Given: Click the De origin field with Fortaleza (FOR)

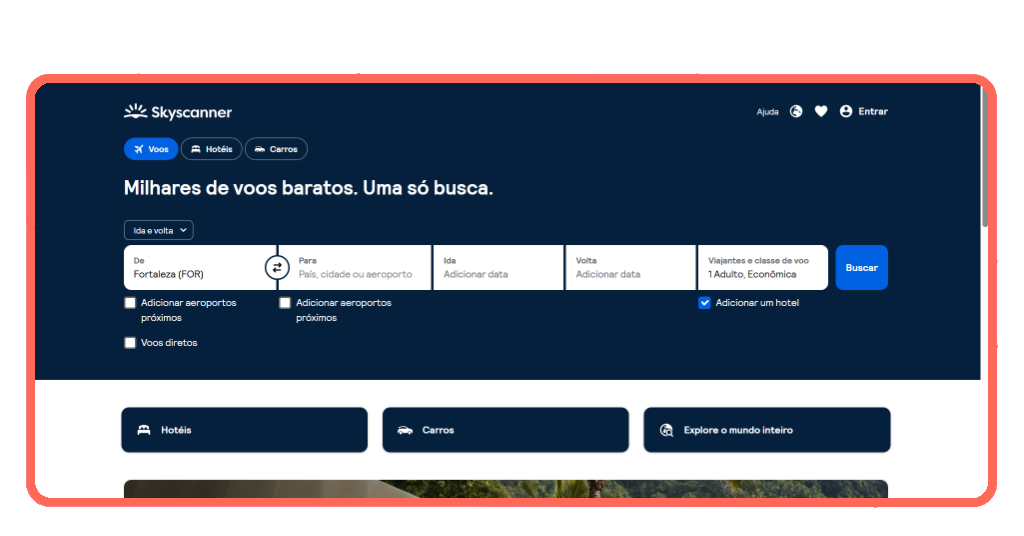Looking at the screenshot, I should (x=200, y=267).
